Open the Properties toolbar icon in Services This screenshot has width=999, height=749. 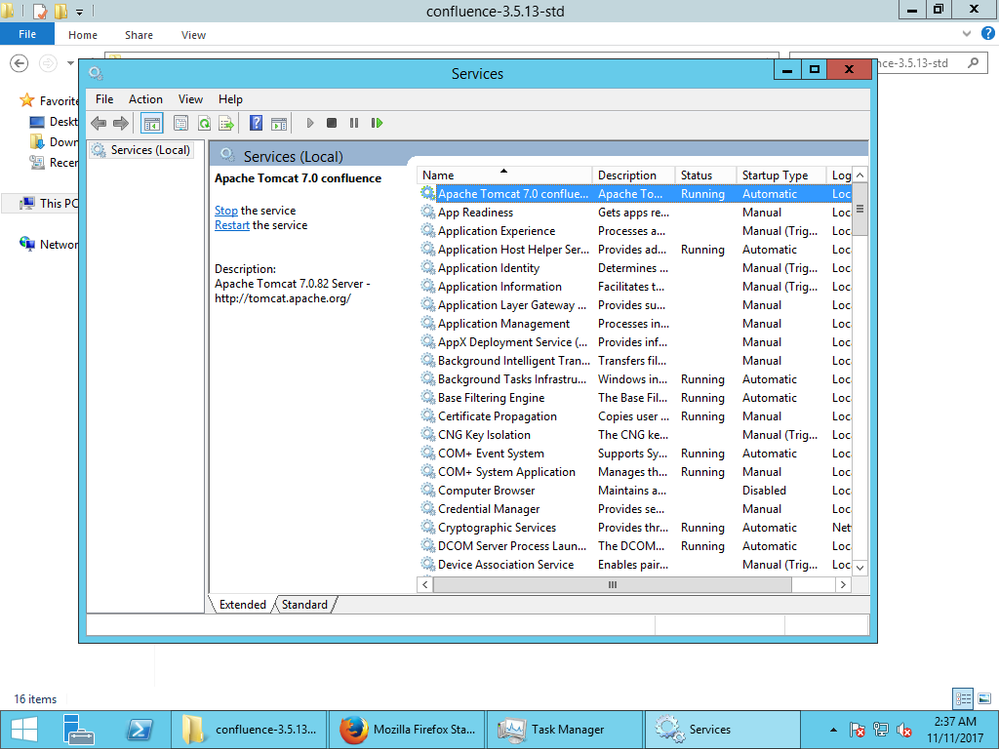[181, 123]
